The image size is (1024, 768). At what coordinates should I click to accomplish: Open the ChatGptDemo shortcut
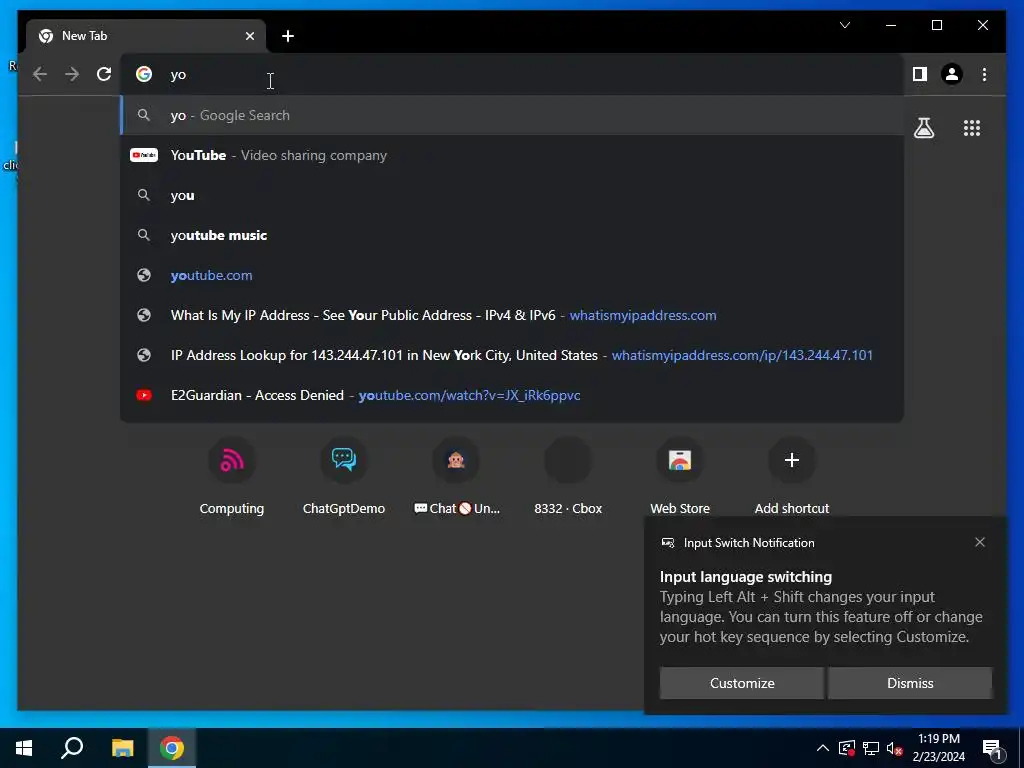(x=344, y=477)
